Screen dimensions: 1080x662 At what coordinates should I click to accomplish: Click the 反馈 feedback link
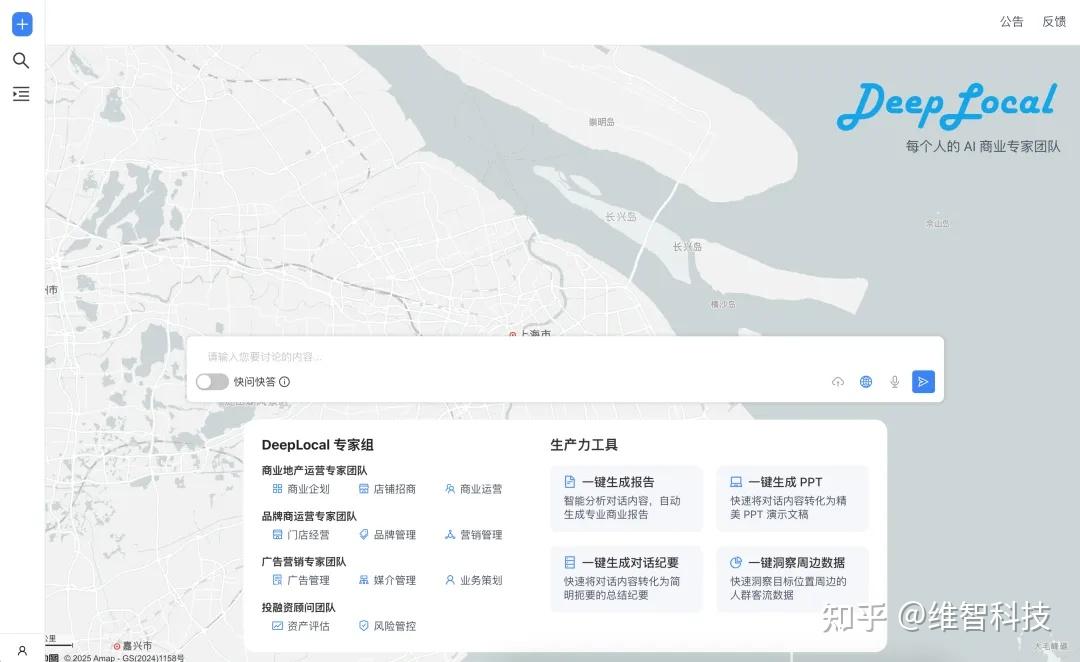pyautogui.click(x=1055, y=21)
